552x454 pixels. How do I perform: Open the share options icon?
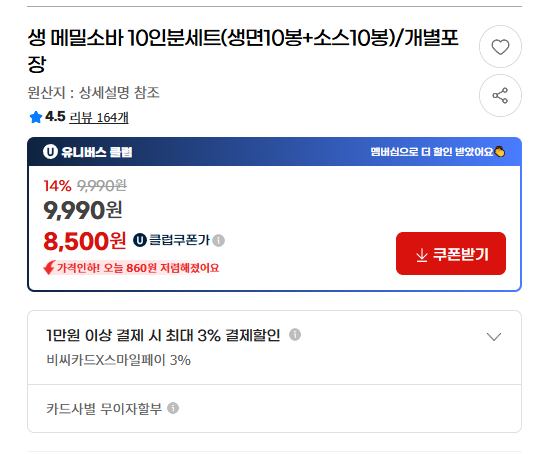tap(500, 95)
